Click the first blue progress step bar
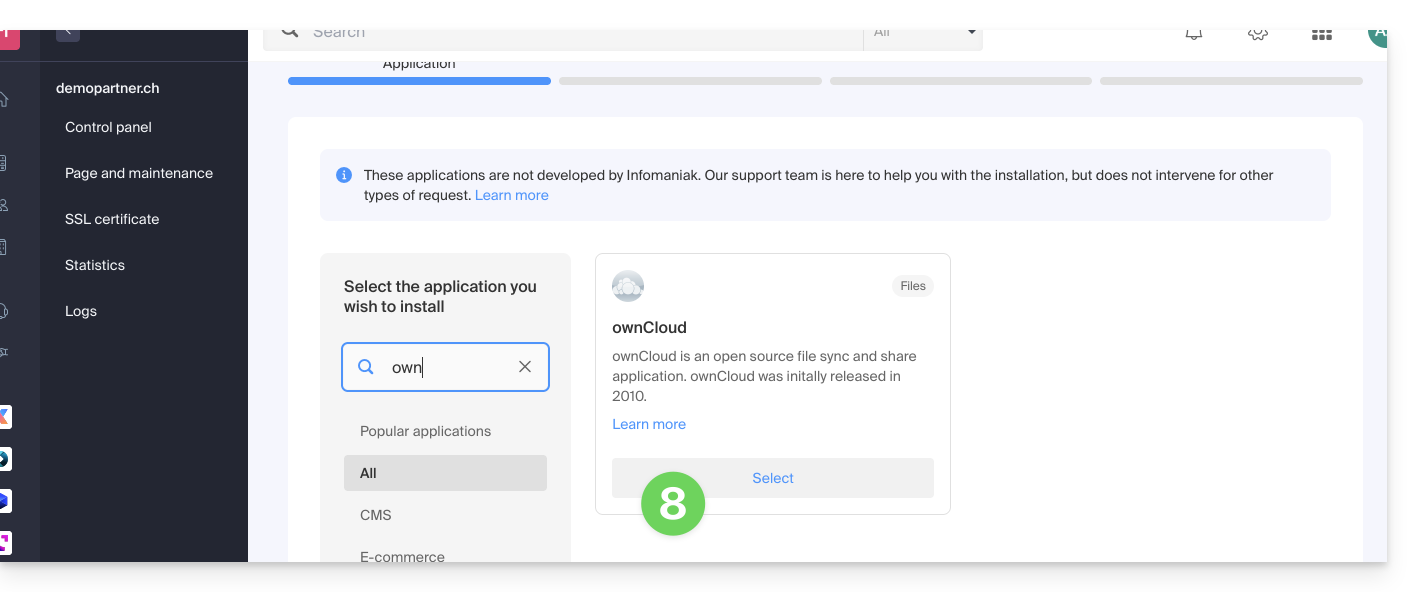The image size is (1417, 592). point(419,81)
